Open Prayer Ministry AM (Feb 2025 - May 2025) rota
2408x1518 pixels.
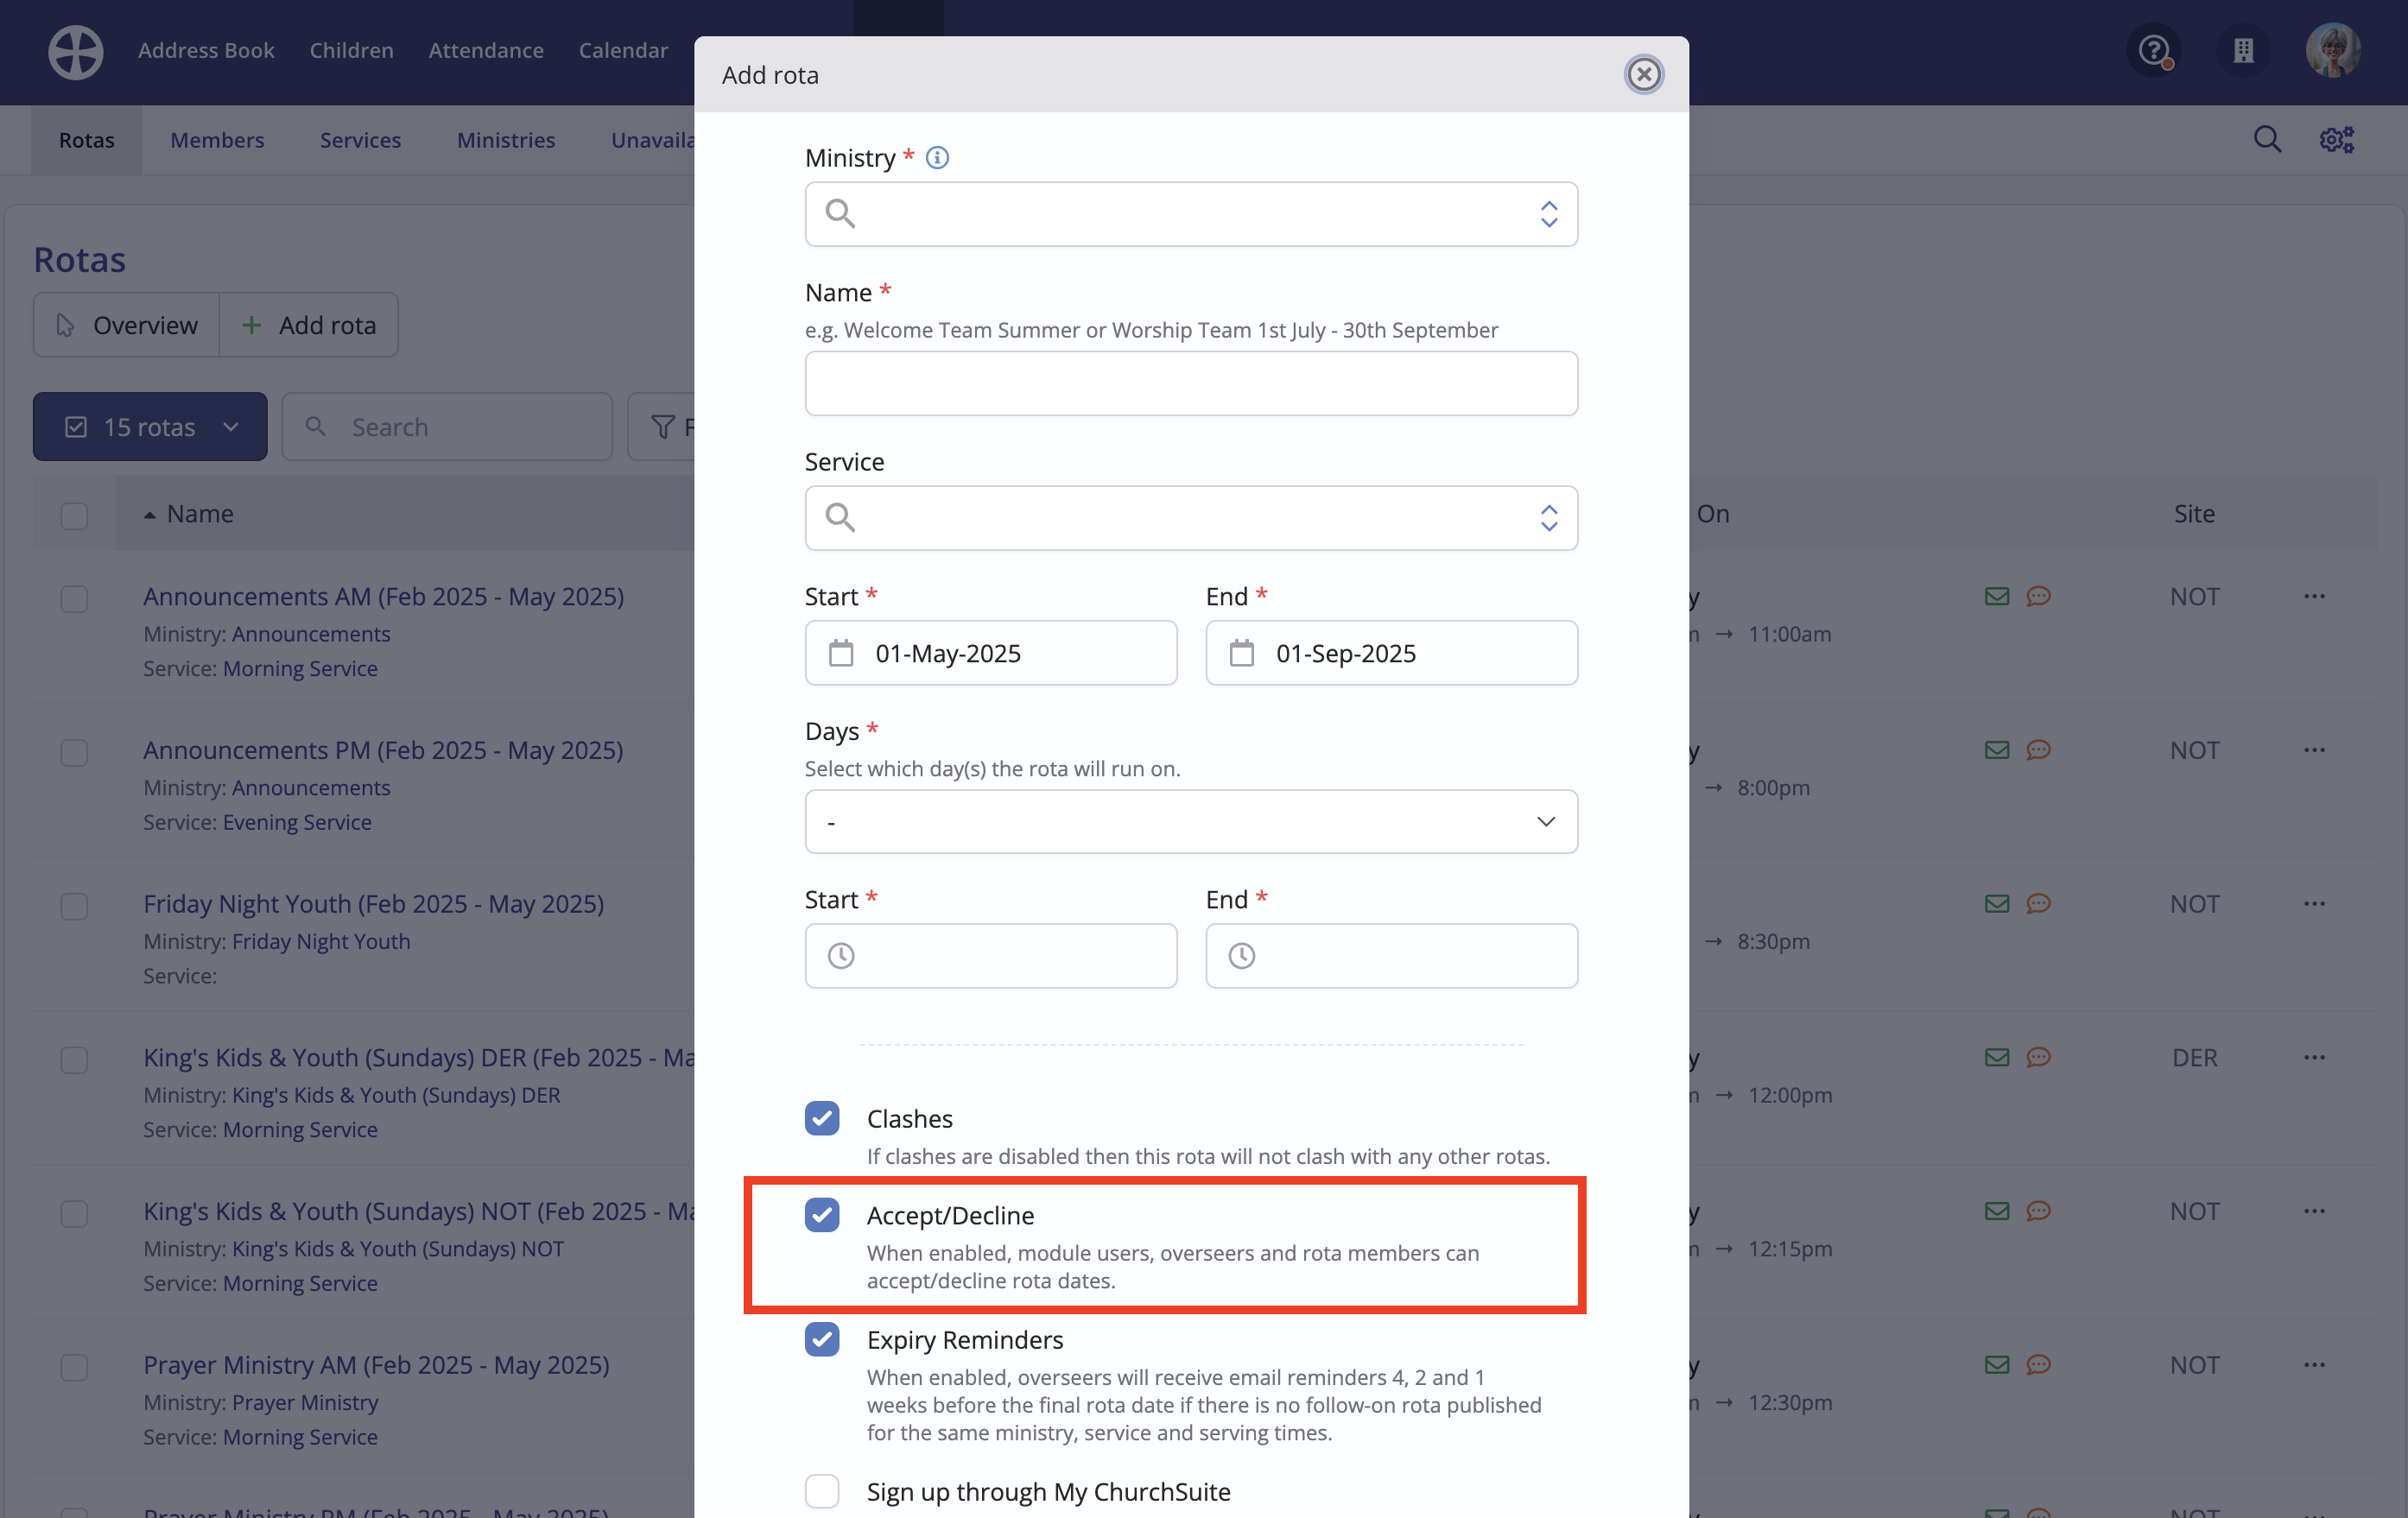pos(376,1365)
